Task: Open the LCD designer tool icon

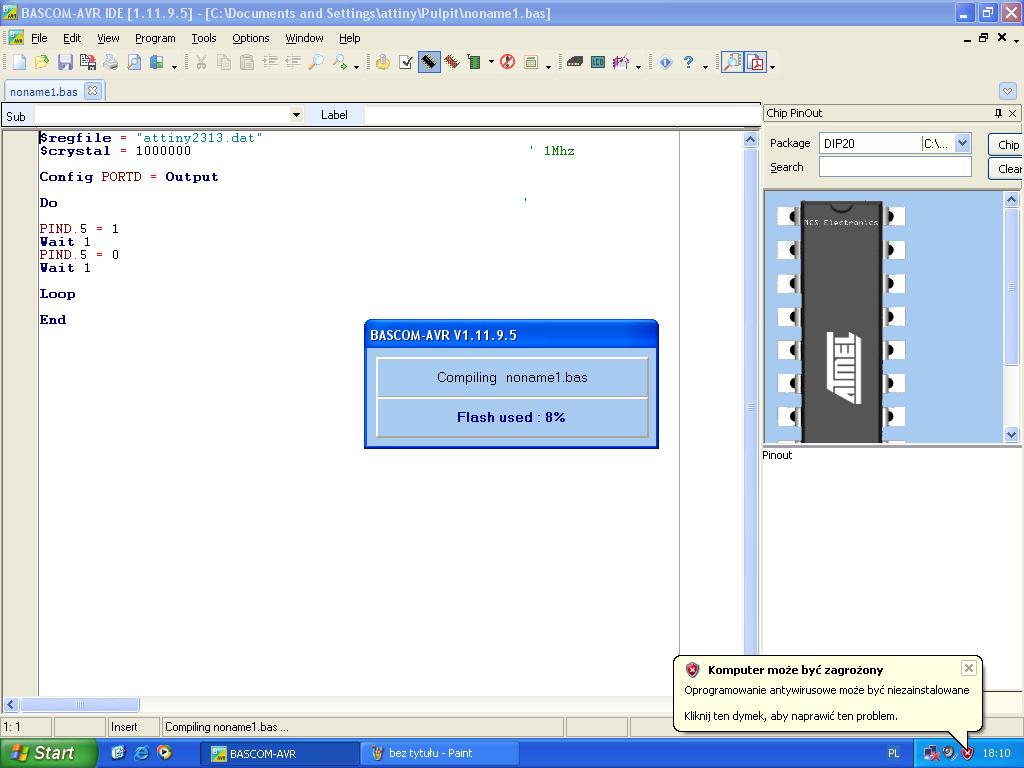Action: 598,62
